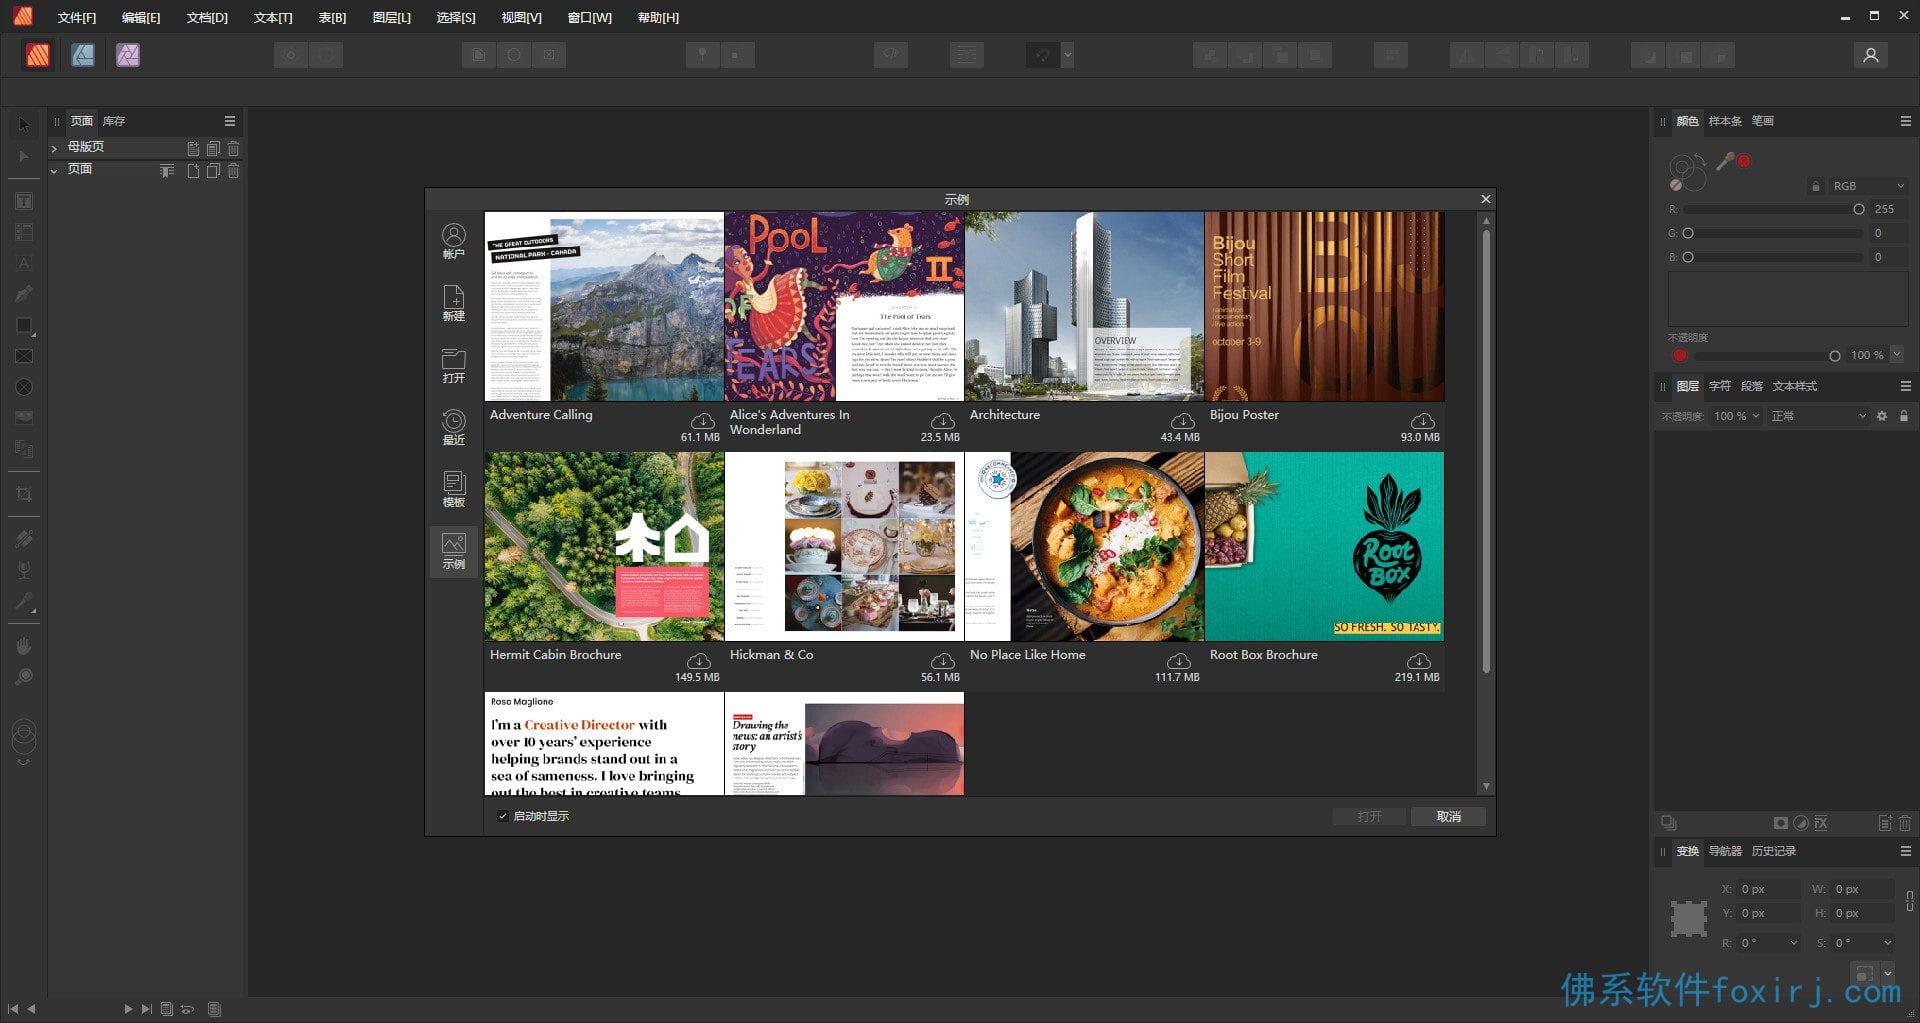Collapse the 页面 pages section
Image resolution: width=1920 pixels, height=1023 pixels.
coord(54,171)
